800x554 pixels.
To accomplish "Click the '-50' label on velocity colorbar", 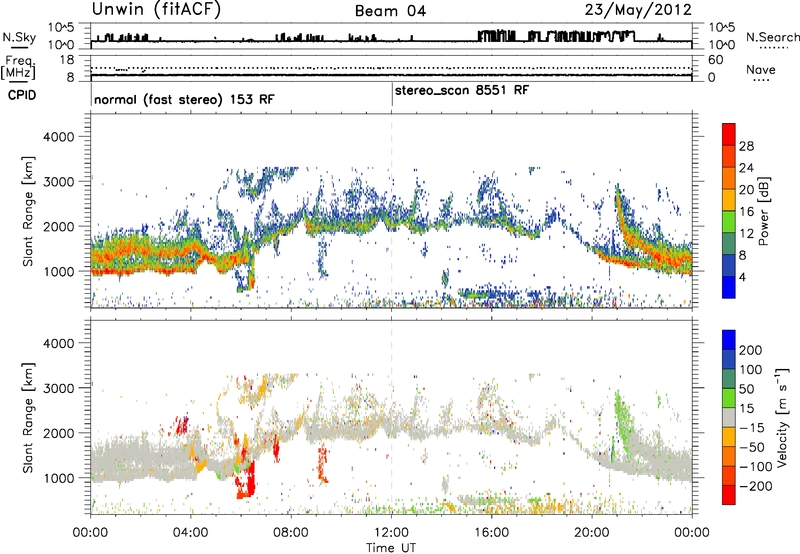I will (x=752, y=447).
